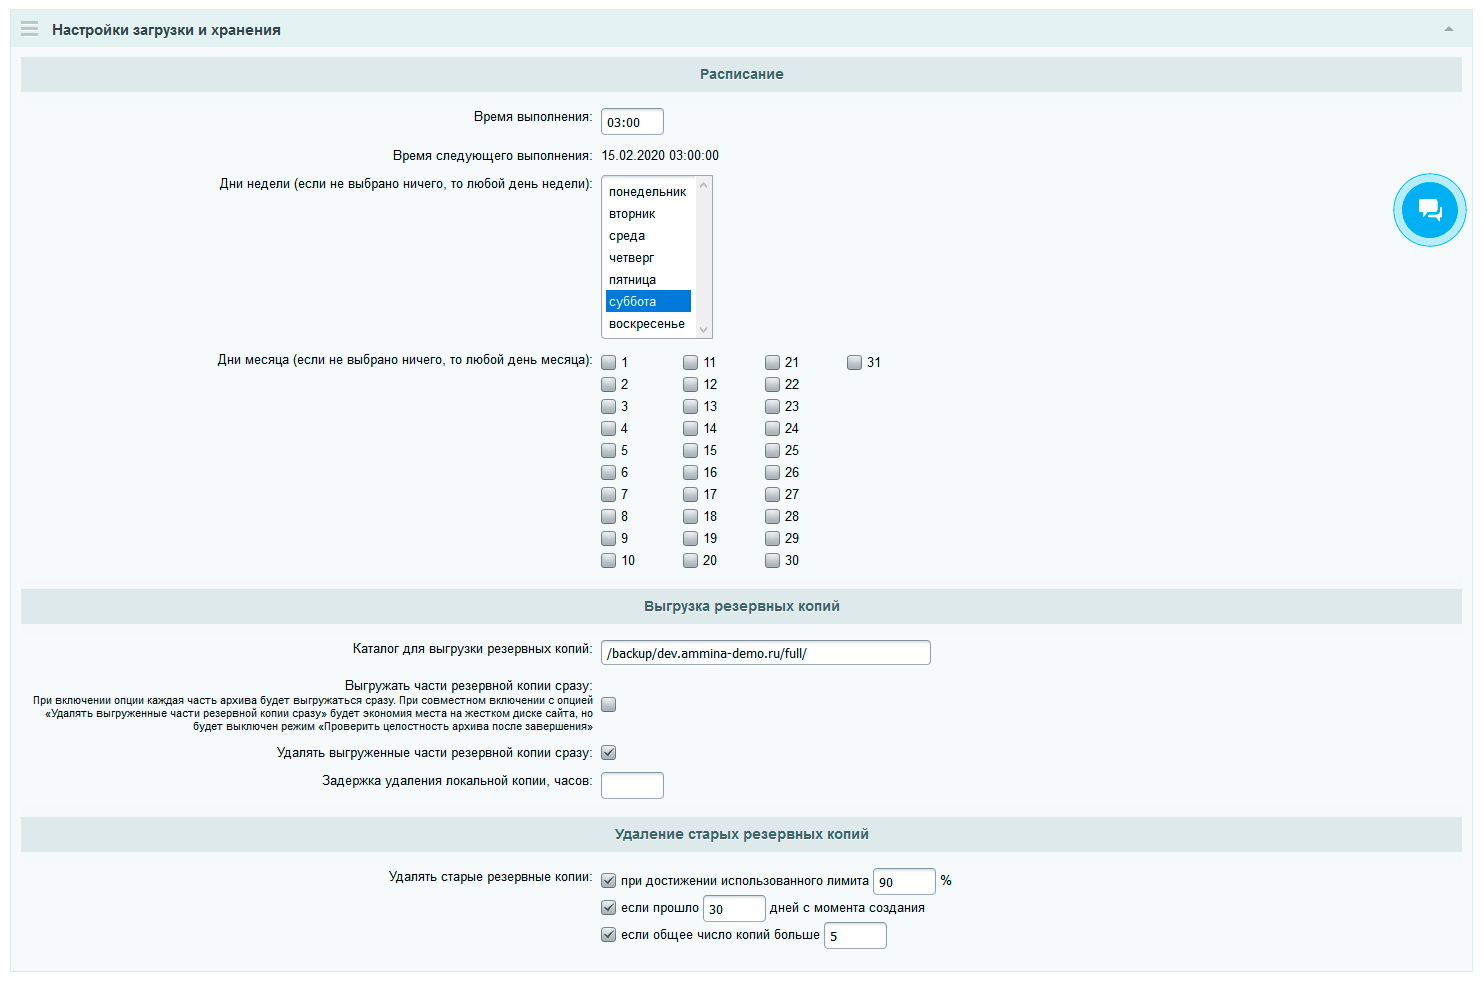
Task: Check day of month 15
Action: (690, 450)
